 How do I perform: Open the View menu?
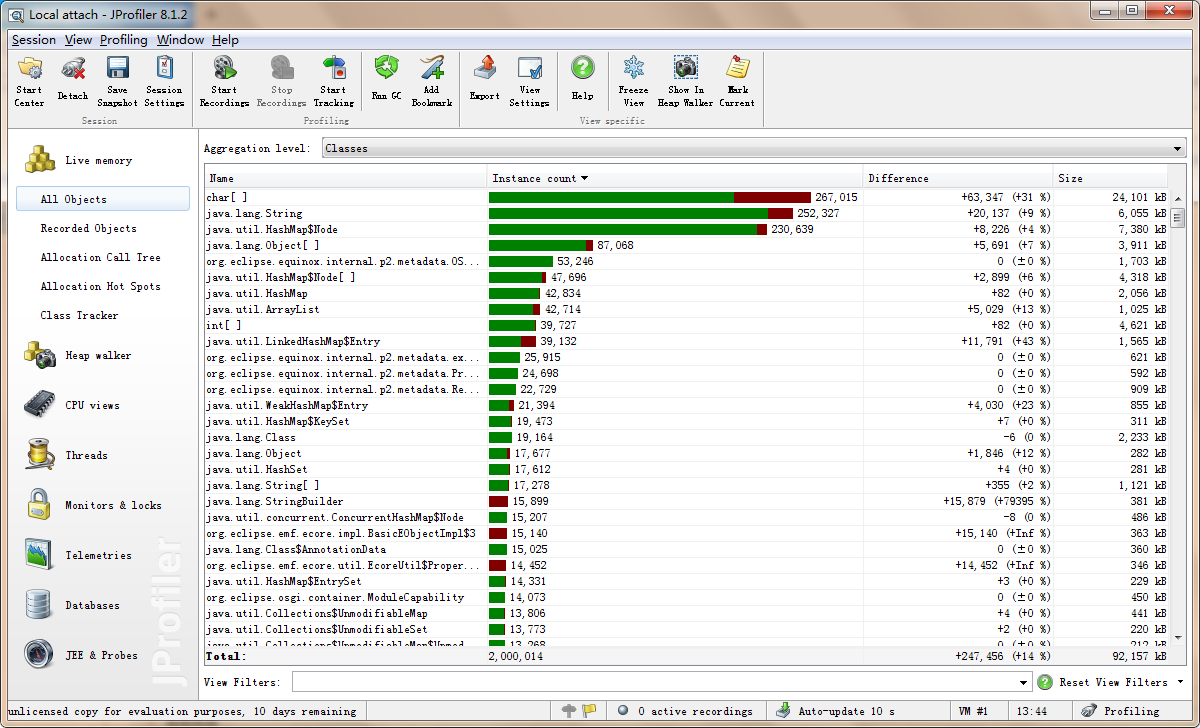pyautogui.click(x=78, y=40)
